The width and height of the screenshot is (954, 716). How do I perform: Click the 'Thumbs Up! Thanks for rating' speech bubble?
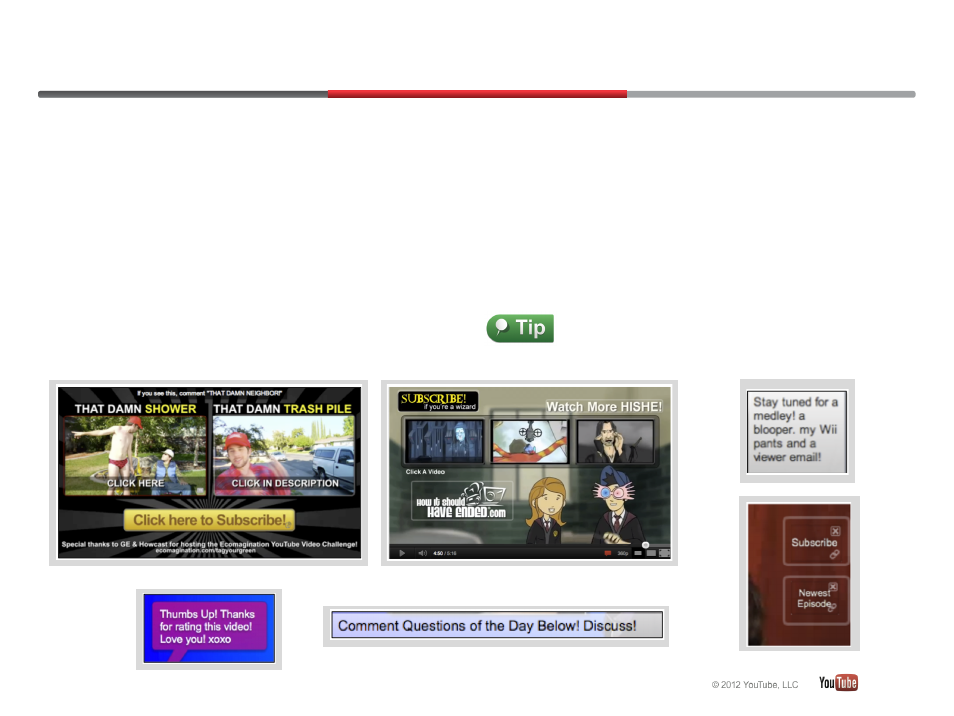(x=208, y=628)
